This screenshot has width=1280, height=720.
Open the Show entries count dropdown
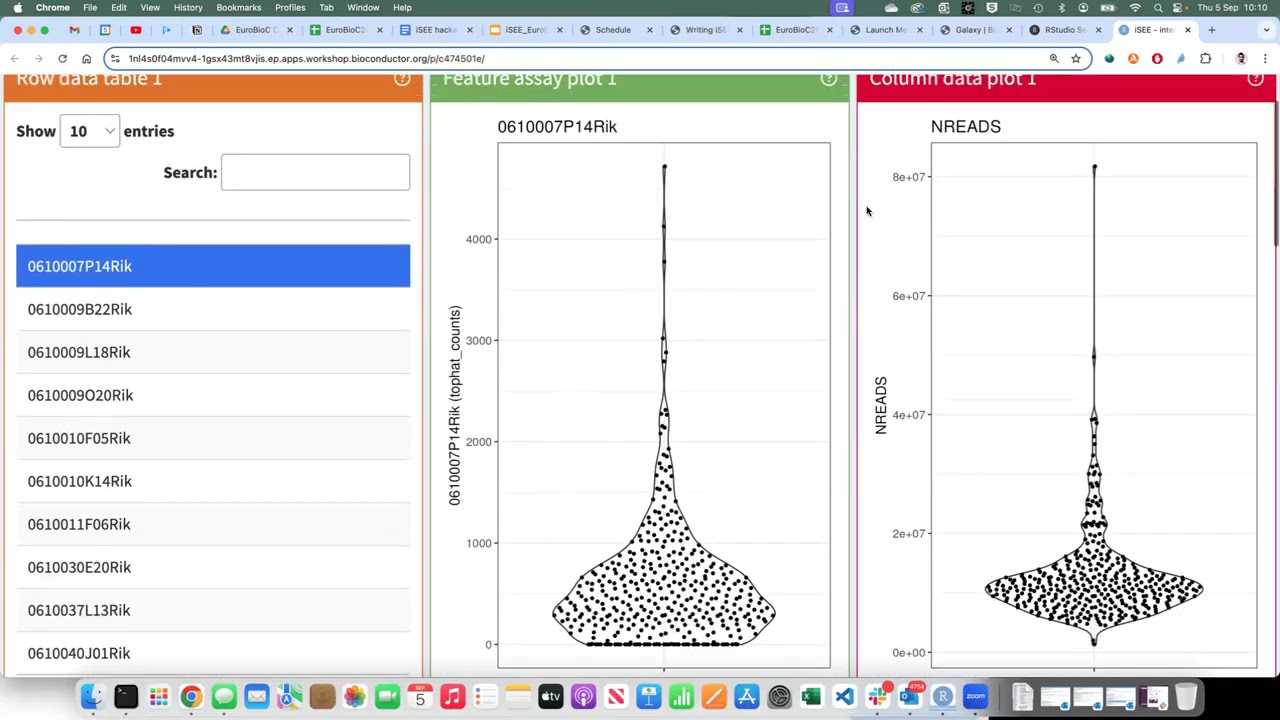pos(90,131)
